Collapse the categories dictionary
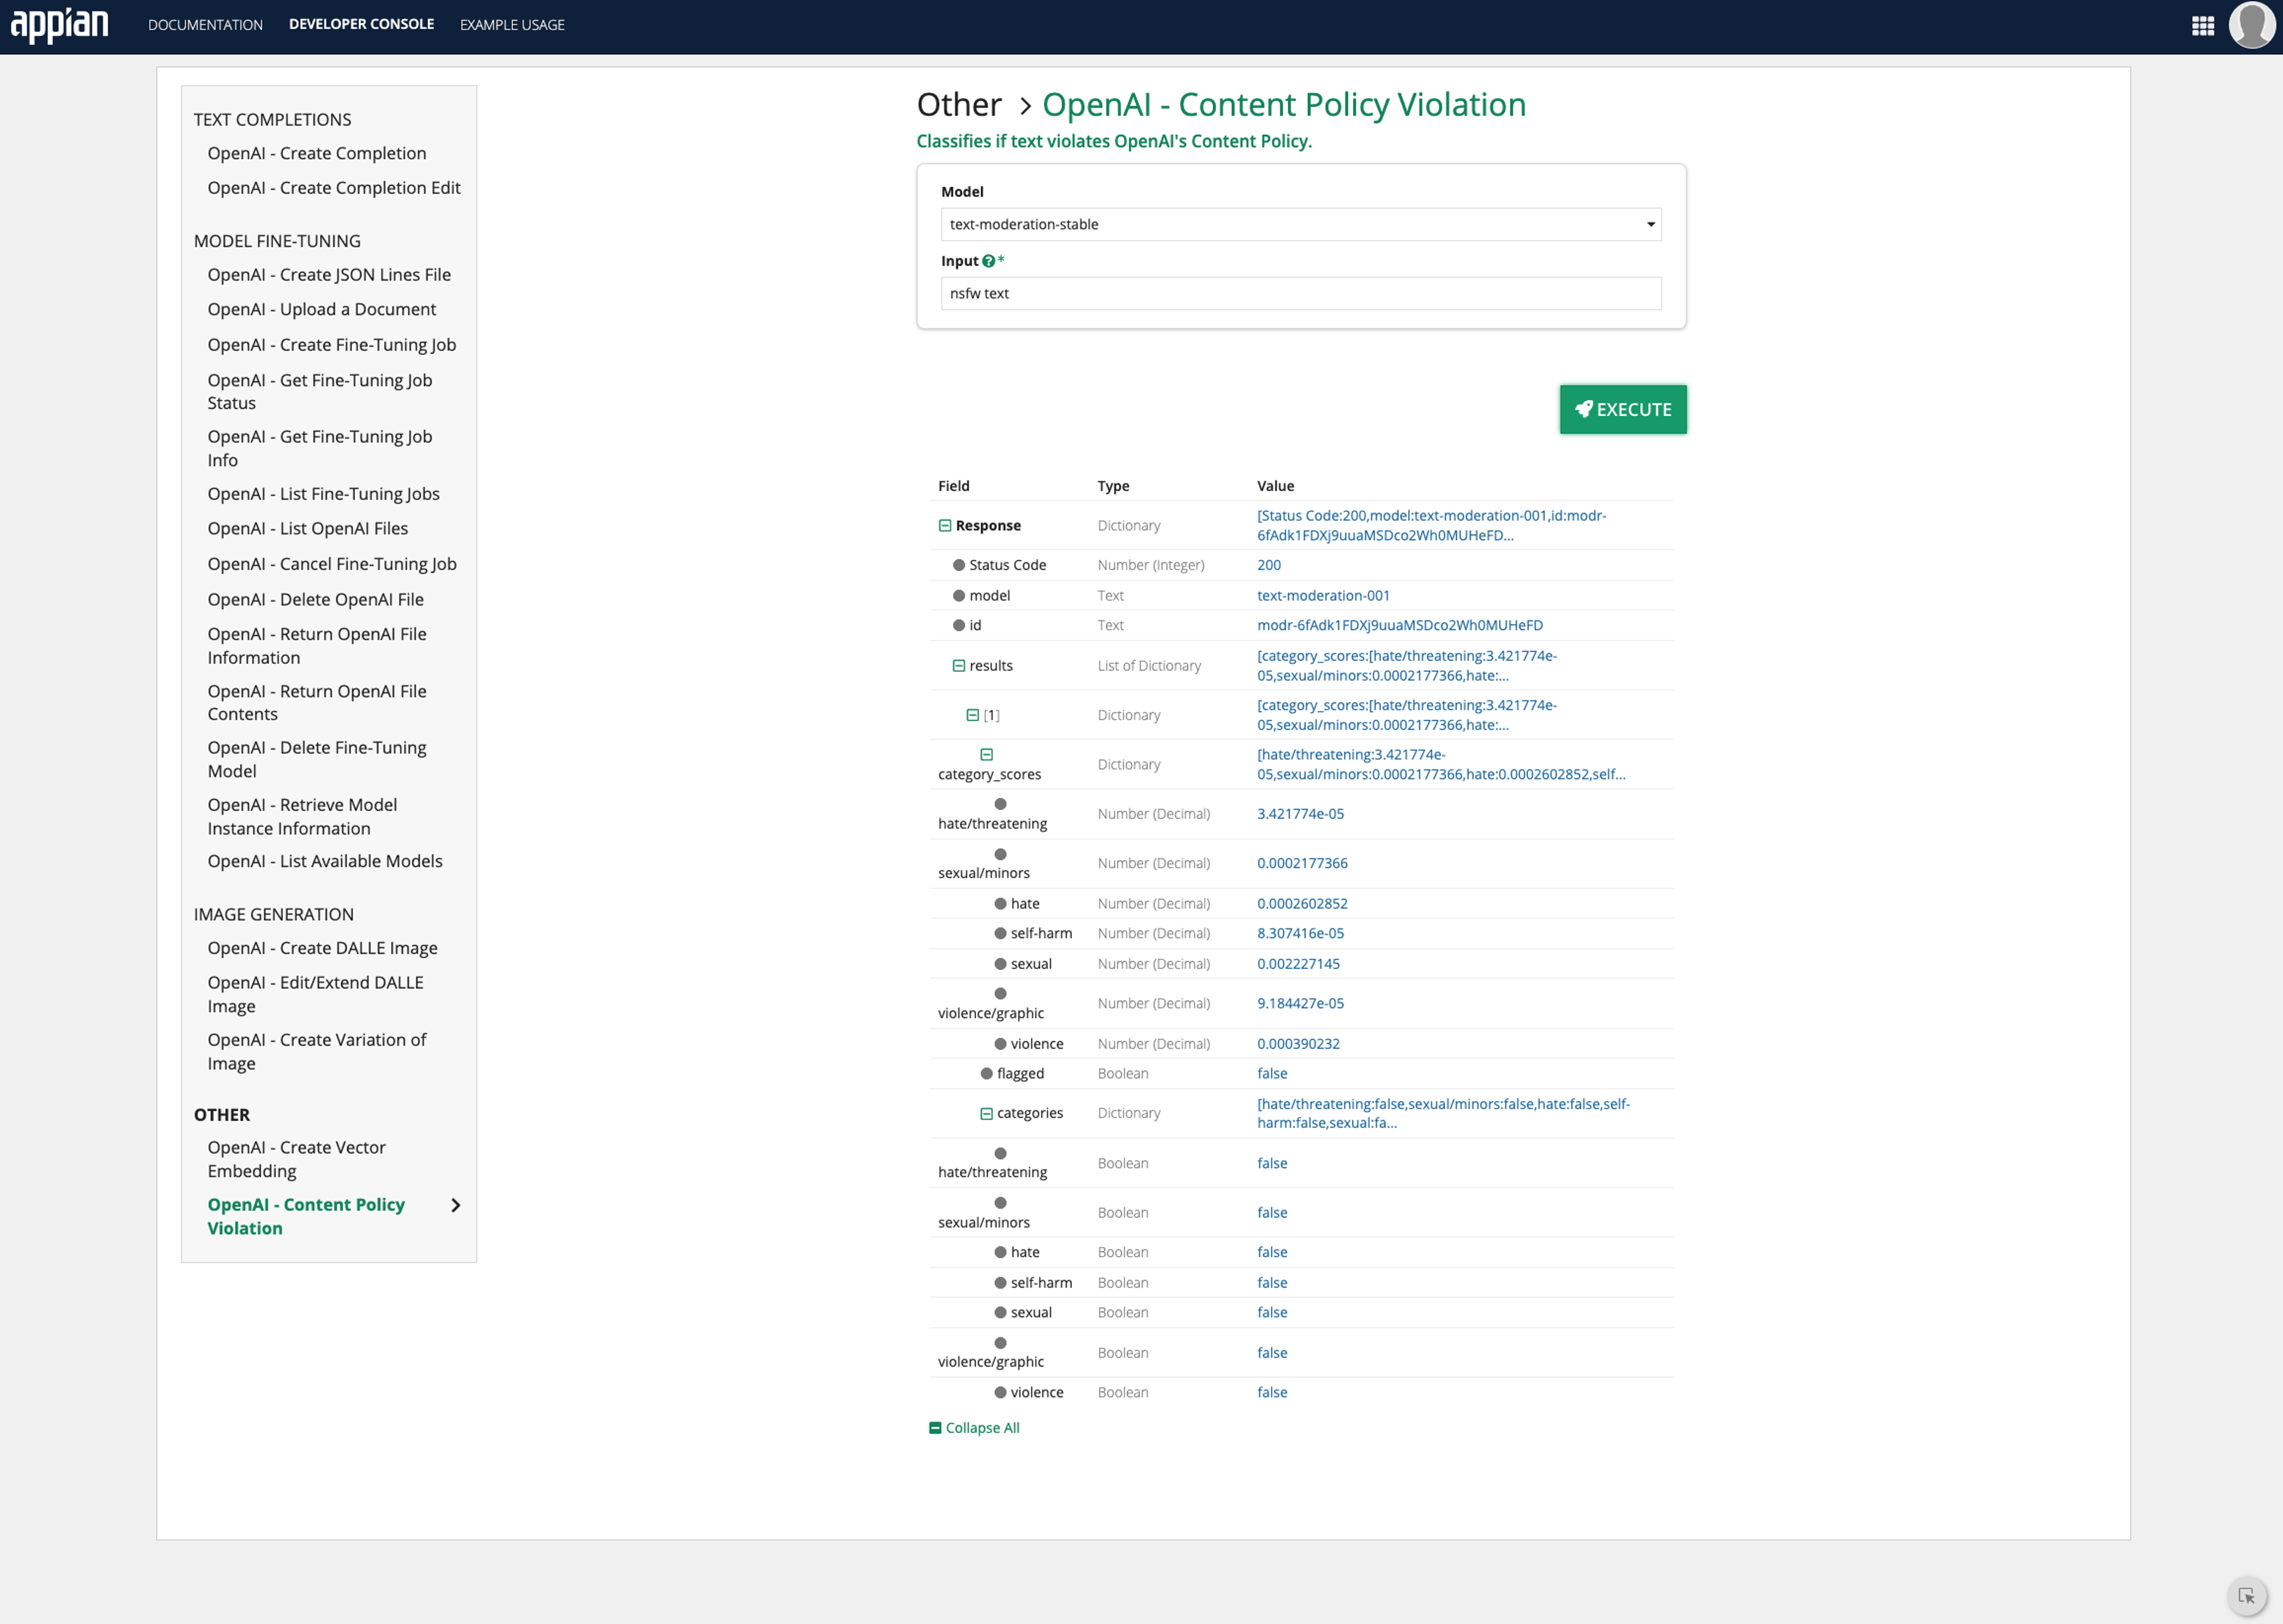 point(987,1114)
